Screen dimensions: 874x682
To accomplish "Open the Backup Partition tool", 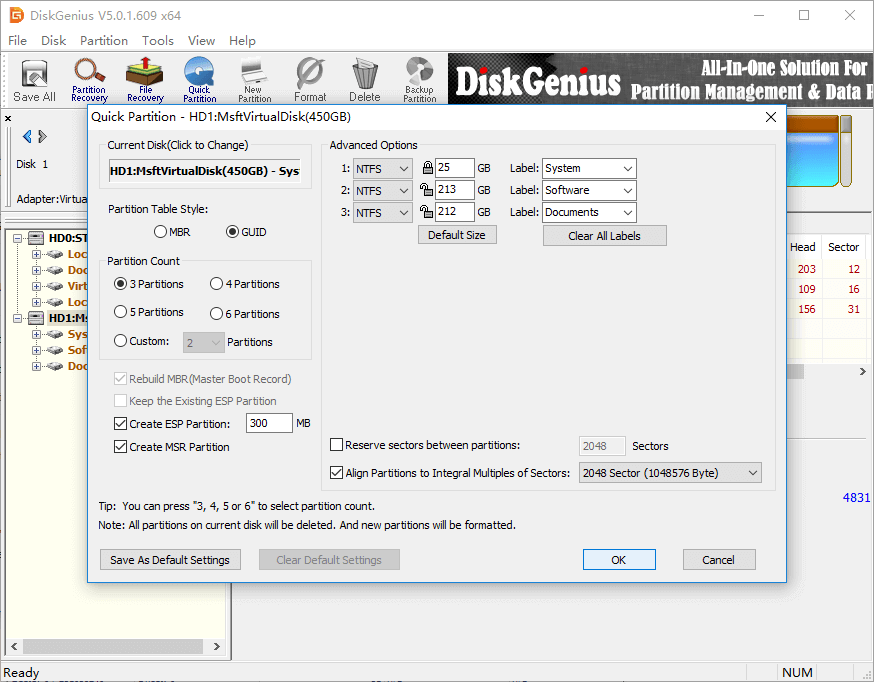I will click(419, 80).
